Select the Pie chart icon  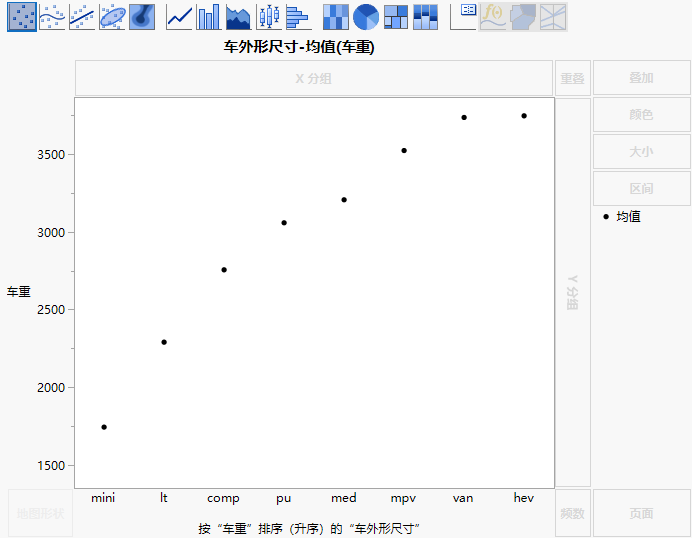(366, 17)
